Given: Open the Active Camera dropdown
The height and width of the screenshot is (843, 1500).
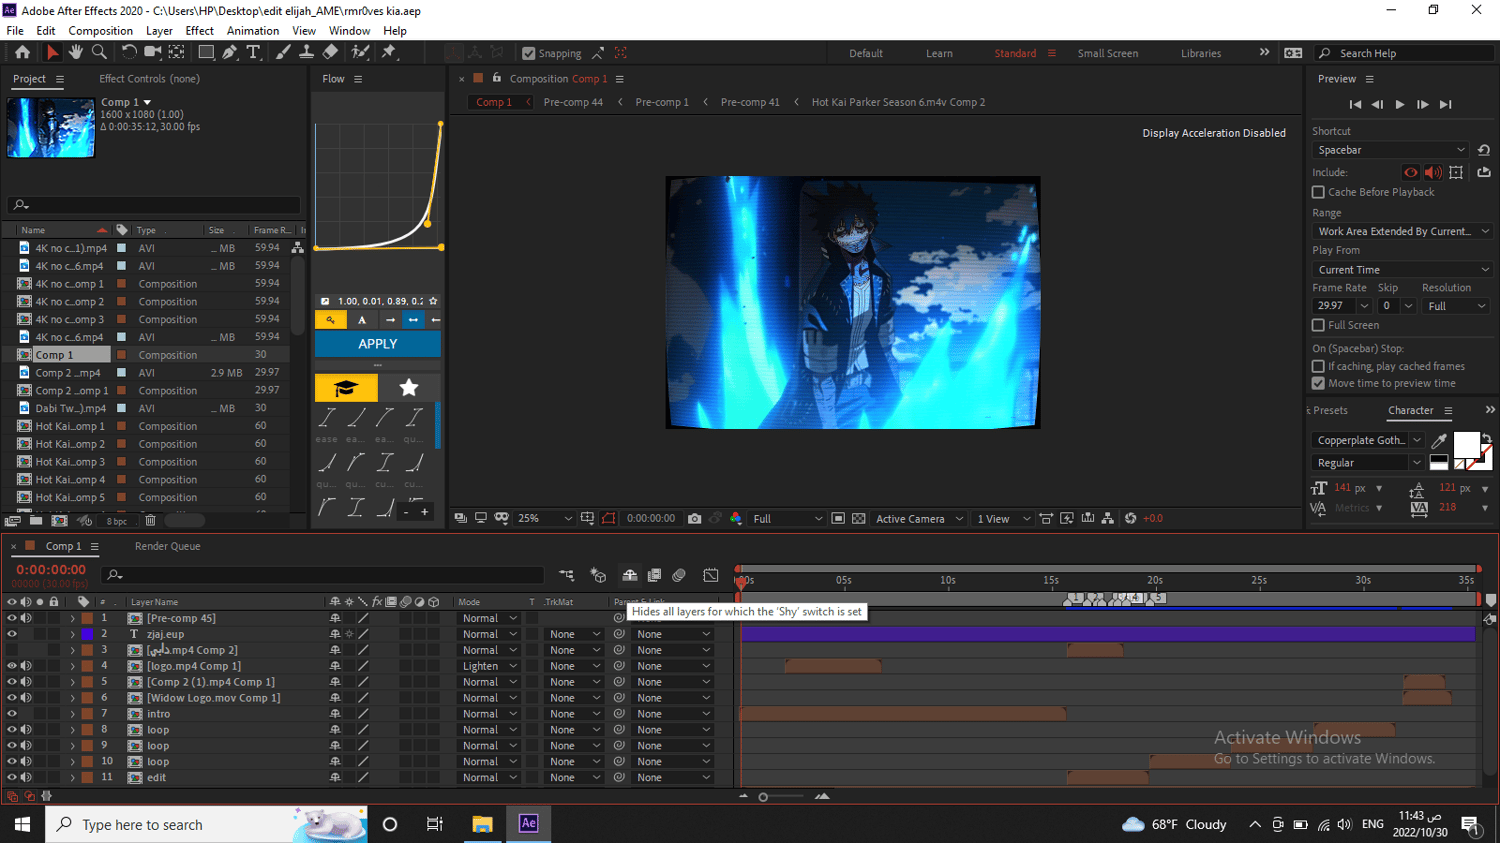Looking at the screenshot, I should [x=919, y=518].
